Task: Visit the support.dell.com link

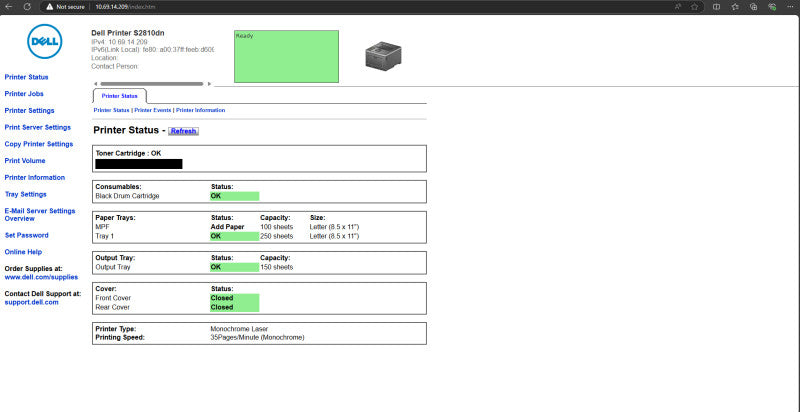Action: point(32,302)
